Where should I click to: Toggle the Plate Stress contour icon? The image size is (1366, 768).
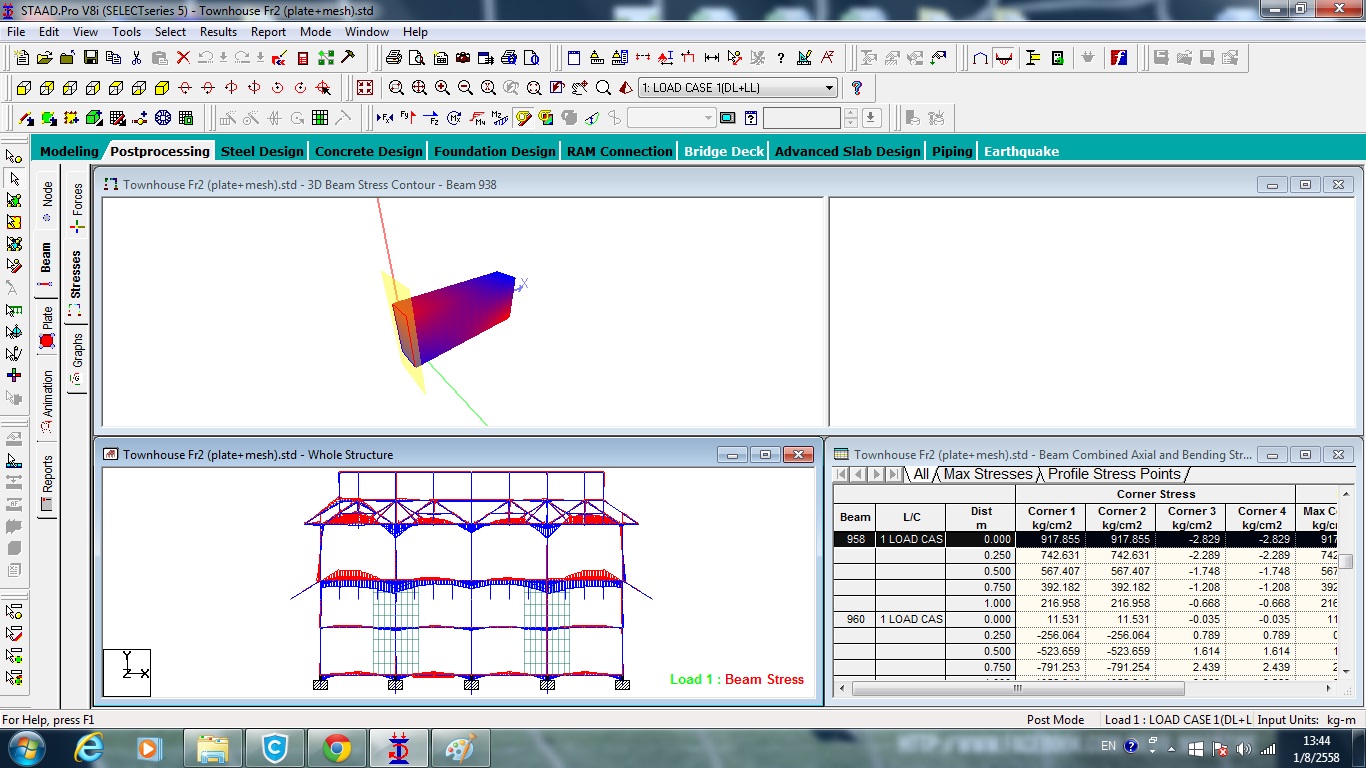(x=546, y=118)
